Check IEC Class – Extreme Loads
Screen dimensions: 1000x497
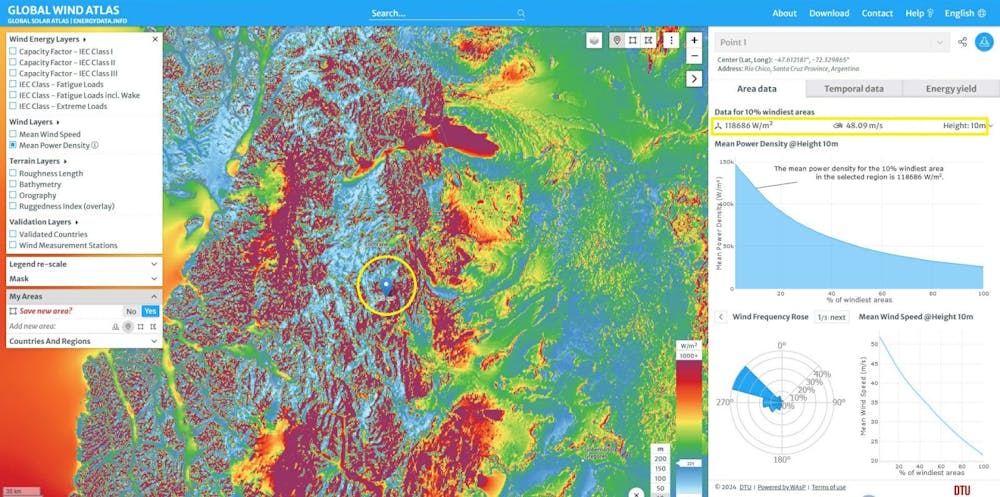point(13,106)
